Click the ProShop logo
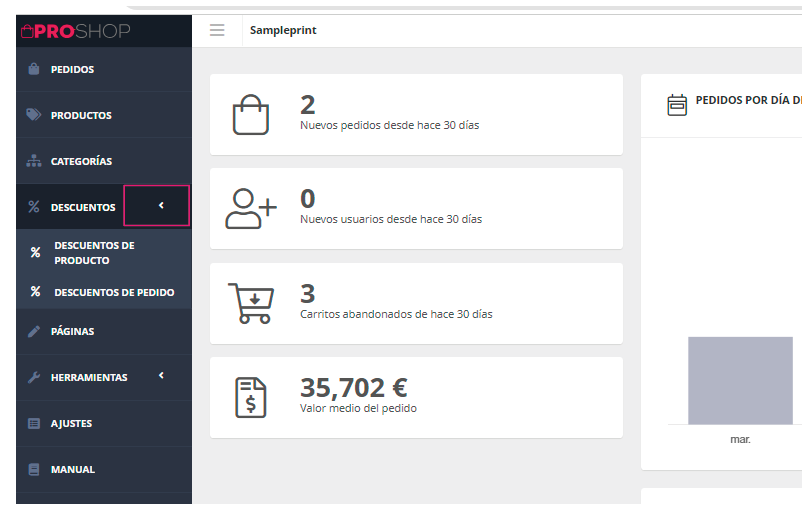 [76, 31]
